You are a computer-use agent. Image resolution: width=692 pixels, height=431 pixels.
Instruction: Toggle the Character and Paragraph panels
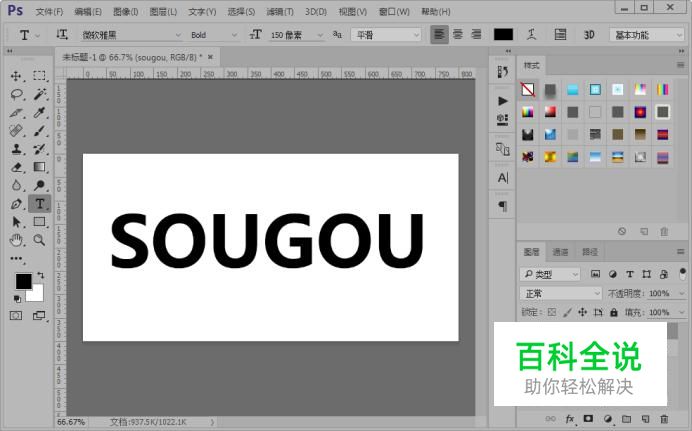[560, 34]
